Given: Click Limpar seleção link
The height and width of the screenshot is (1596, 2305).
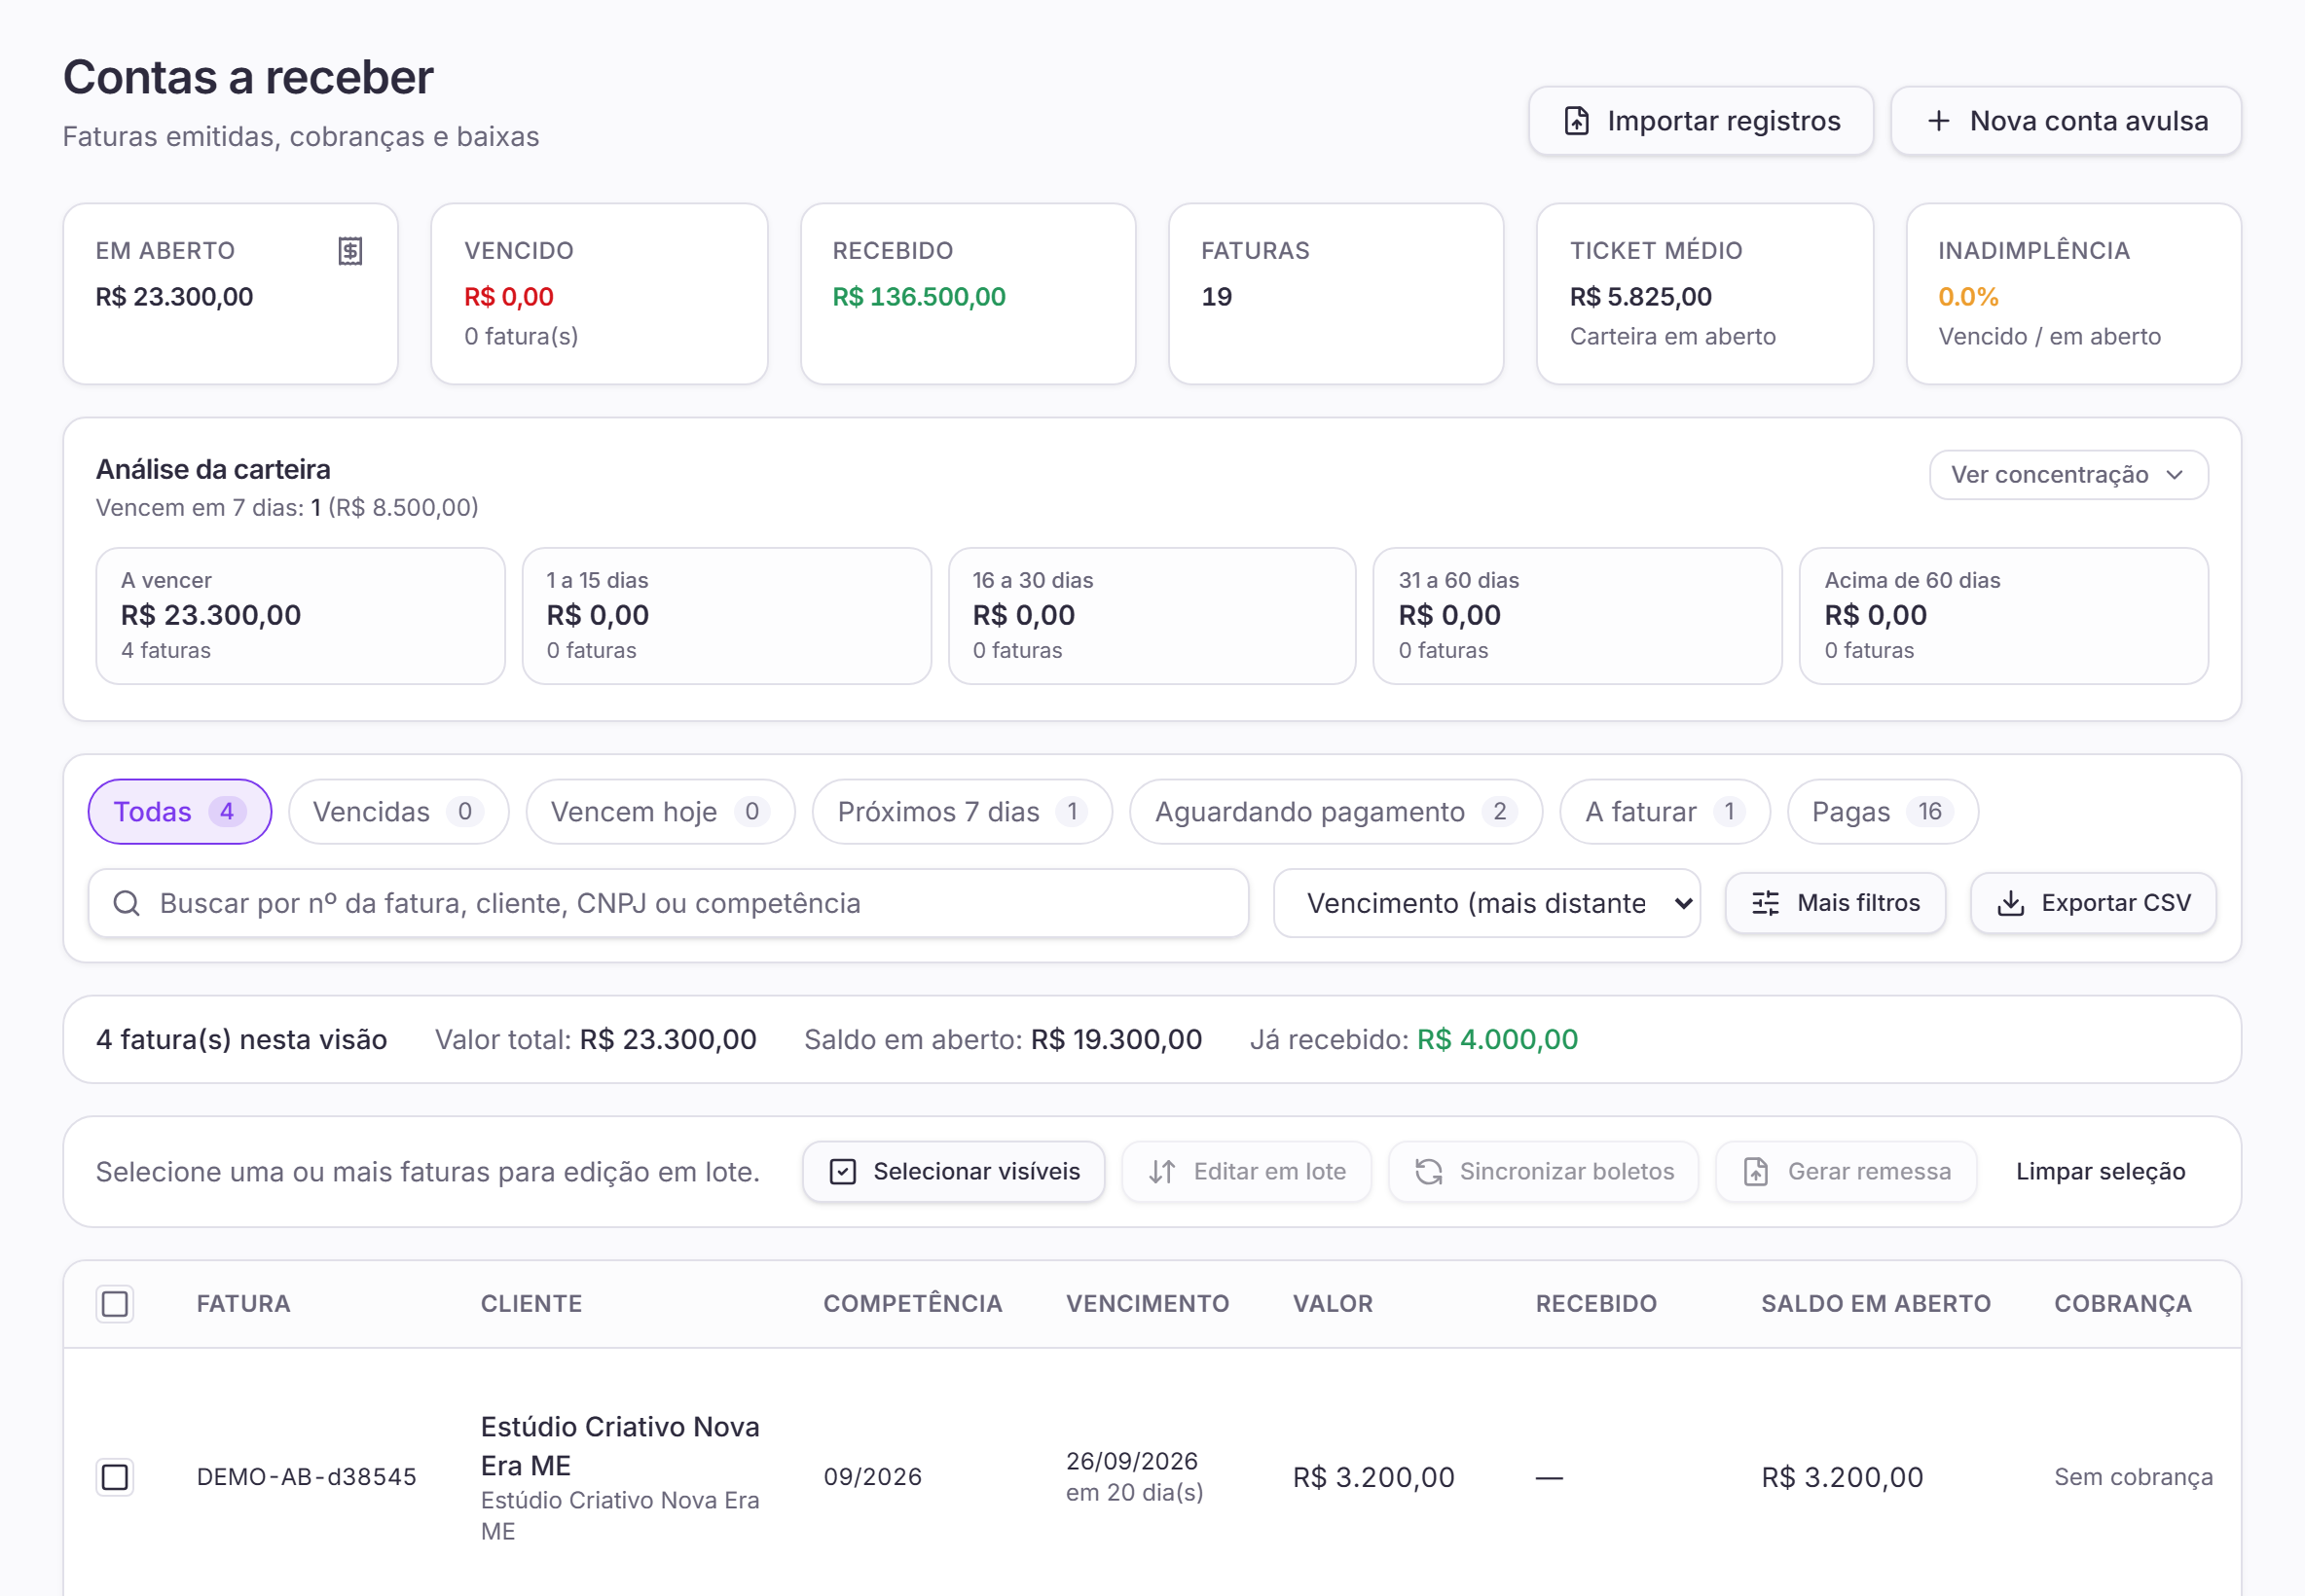Looking at the screenshot, I should tap(2100, 1171).
